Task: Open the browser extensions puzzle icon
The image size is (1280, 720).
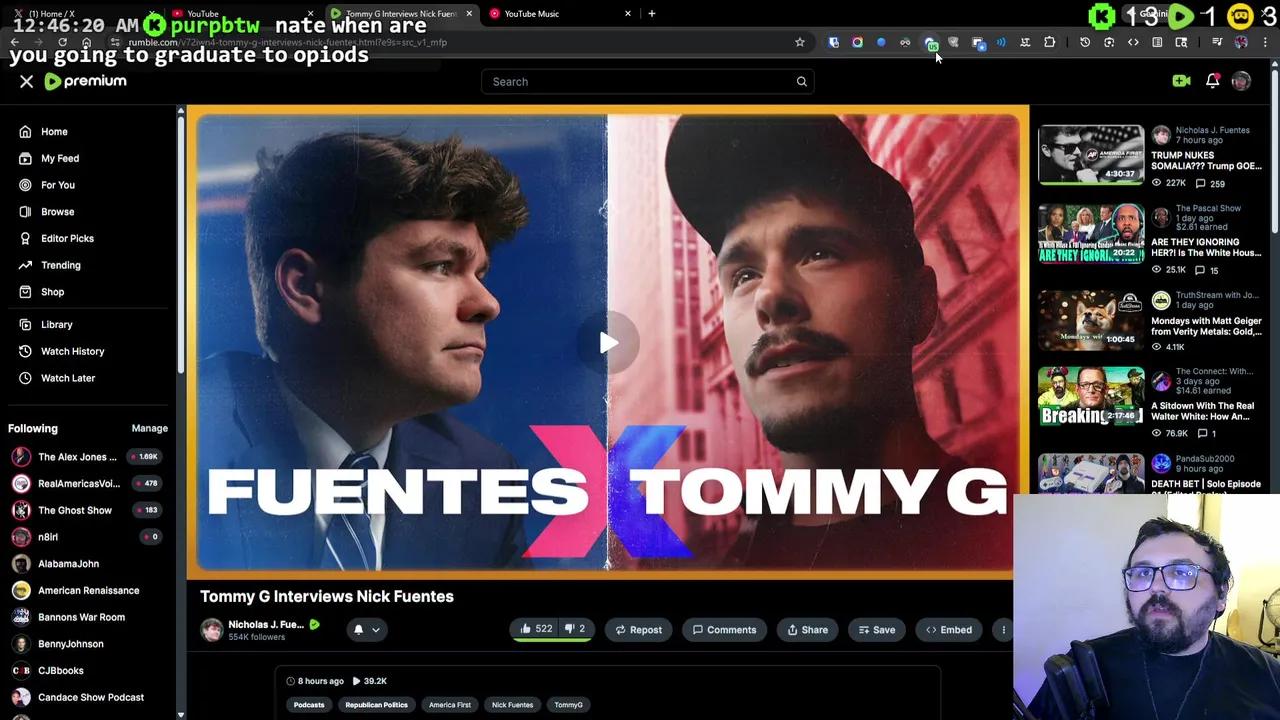Action: pyautogui.click(x=1050, y=42)
